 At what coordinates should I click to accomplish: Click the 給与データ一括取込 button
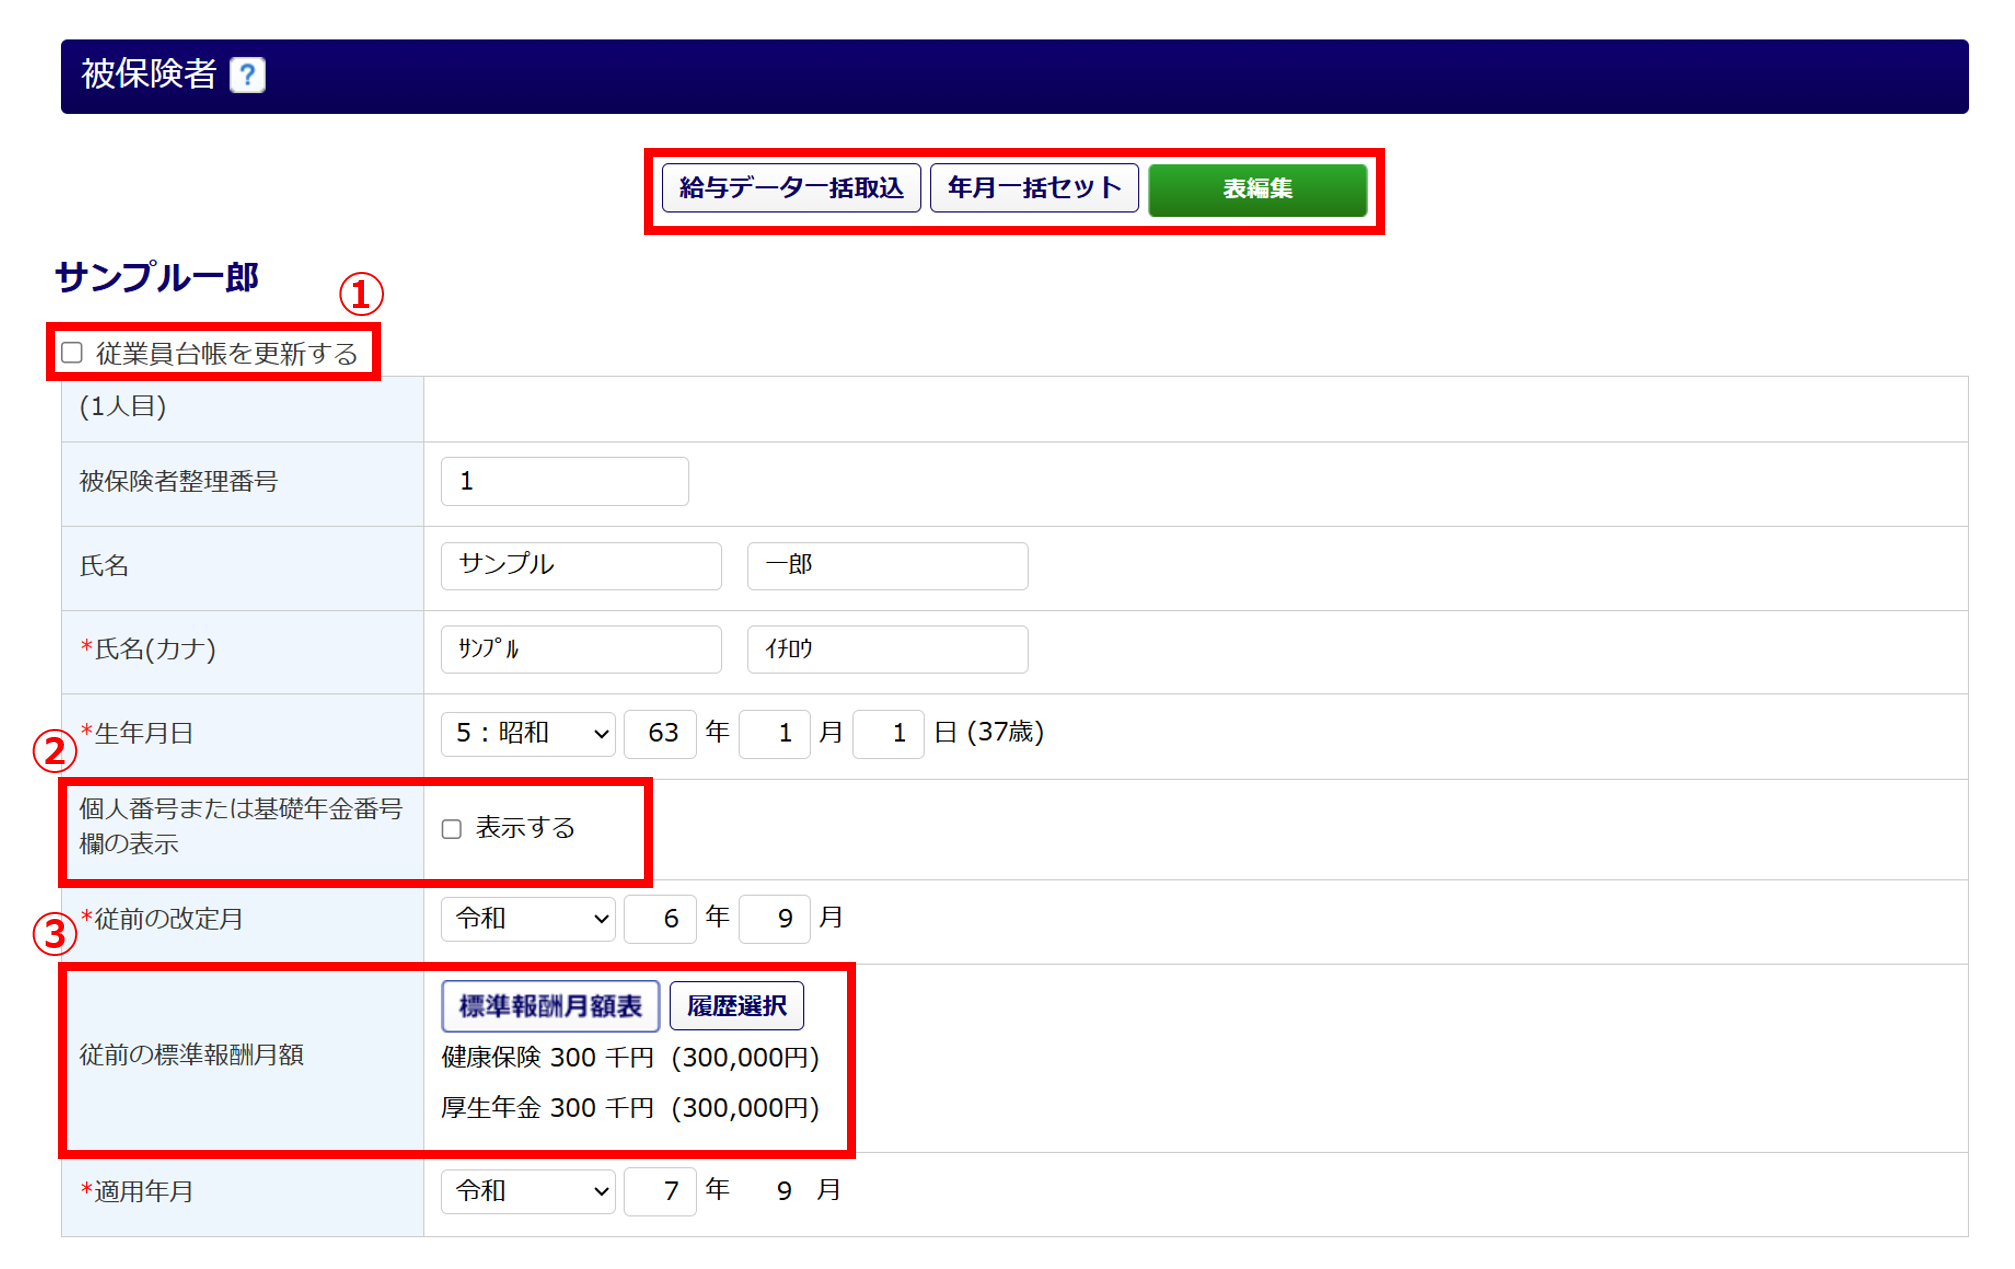pyautogui.click(x=791, y=188)
